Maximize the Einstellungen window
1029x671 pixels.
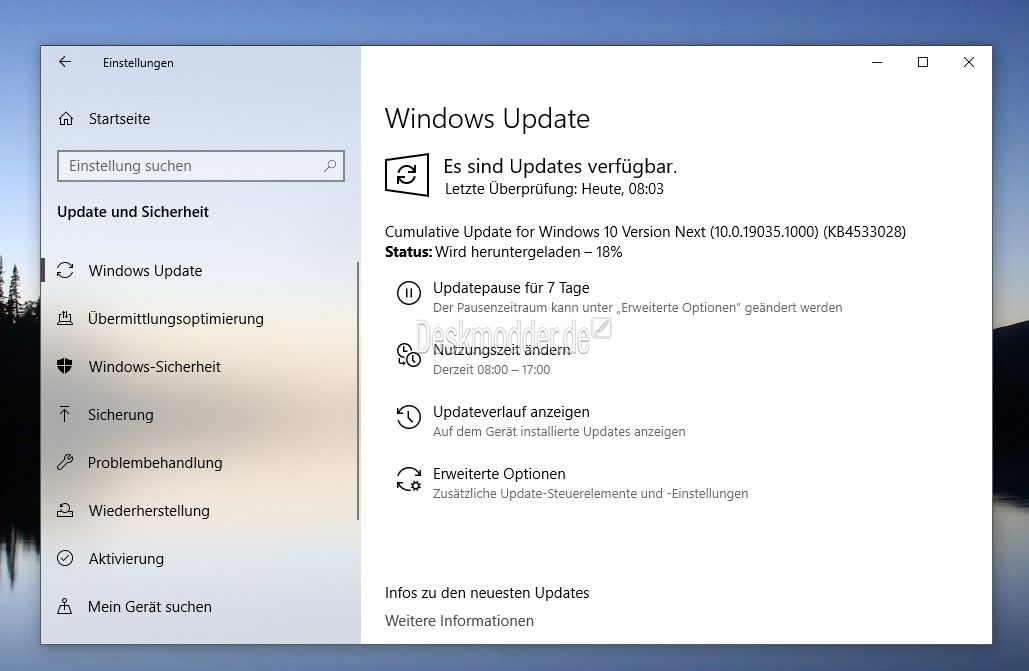923,62
